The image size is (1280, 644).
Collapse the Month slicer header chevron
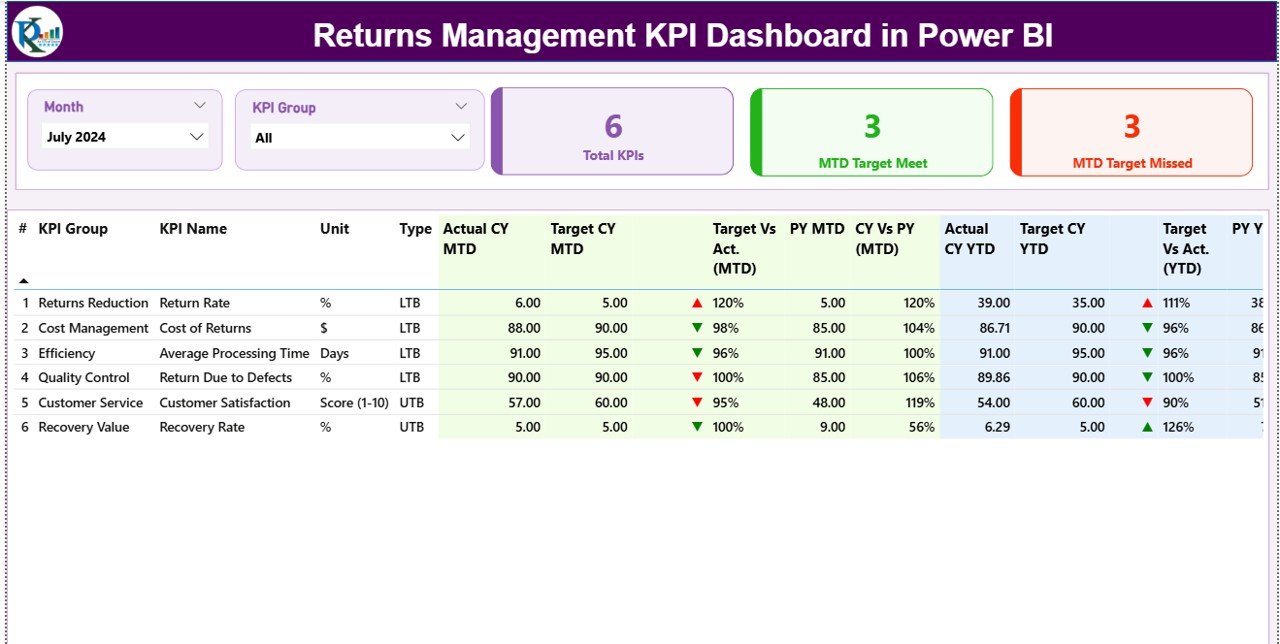pos(199,105)
